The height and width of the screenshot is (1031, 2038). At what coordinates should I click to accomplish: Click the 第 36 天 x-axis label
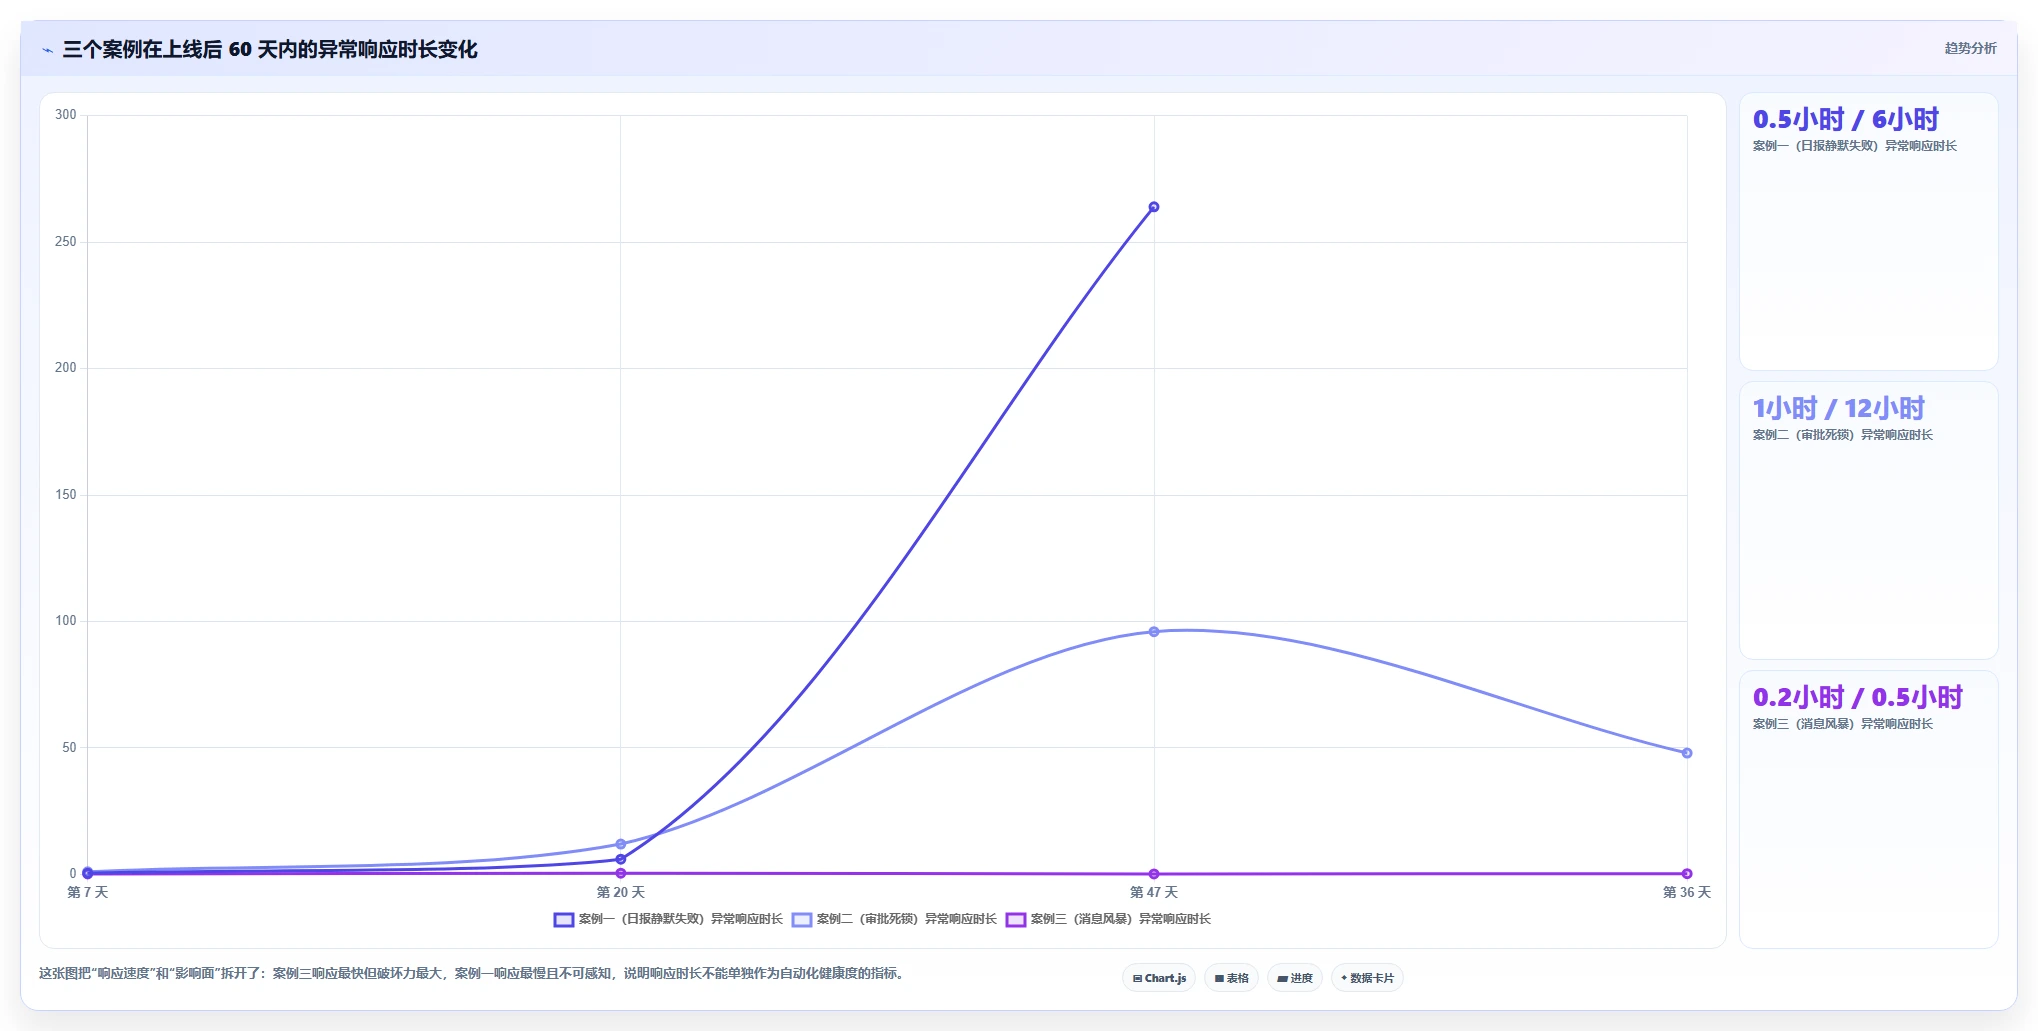click(x=1686, y=892)
